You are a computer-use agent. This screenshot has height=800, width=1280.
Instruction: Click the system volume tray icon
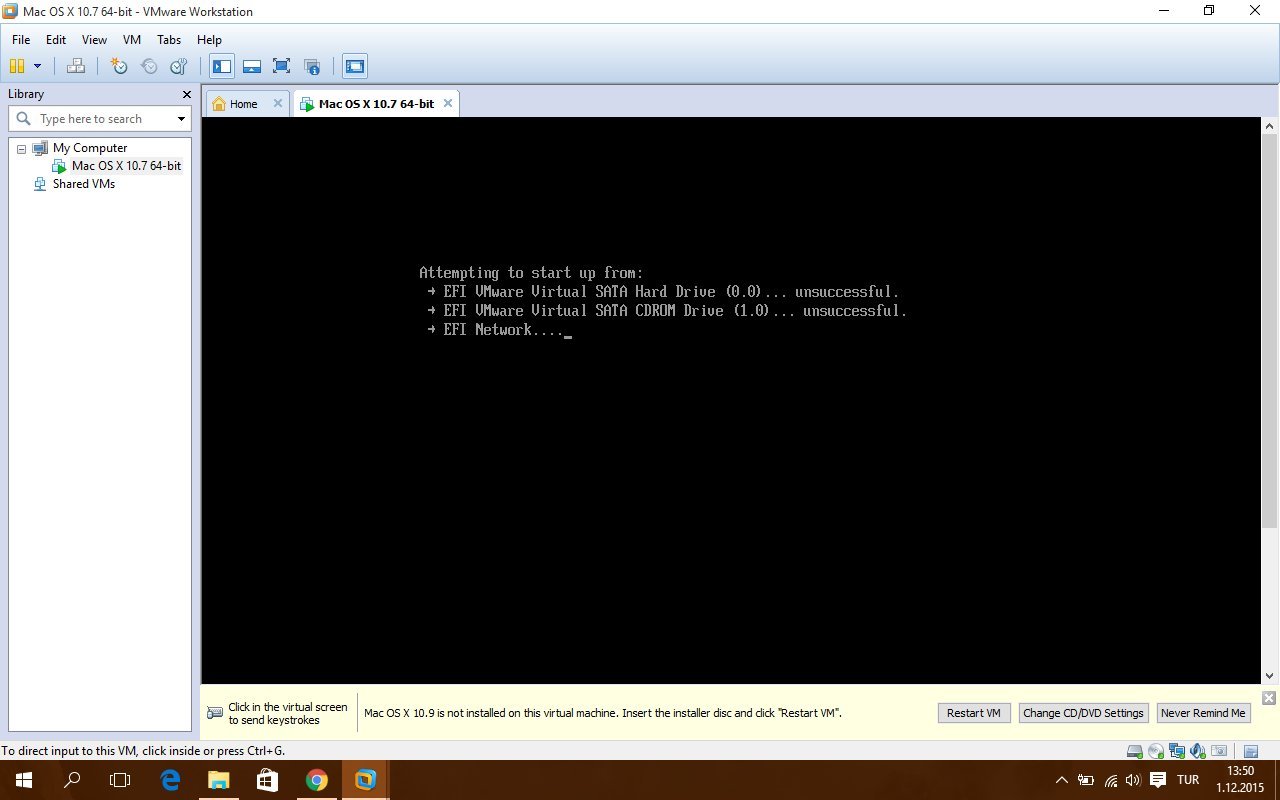[x=1133, y=780]
